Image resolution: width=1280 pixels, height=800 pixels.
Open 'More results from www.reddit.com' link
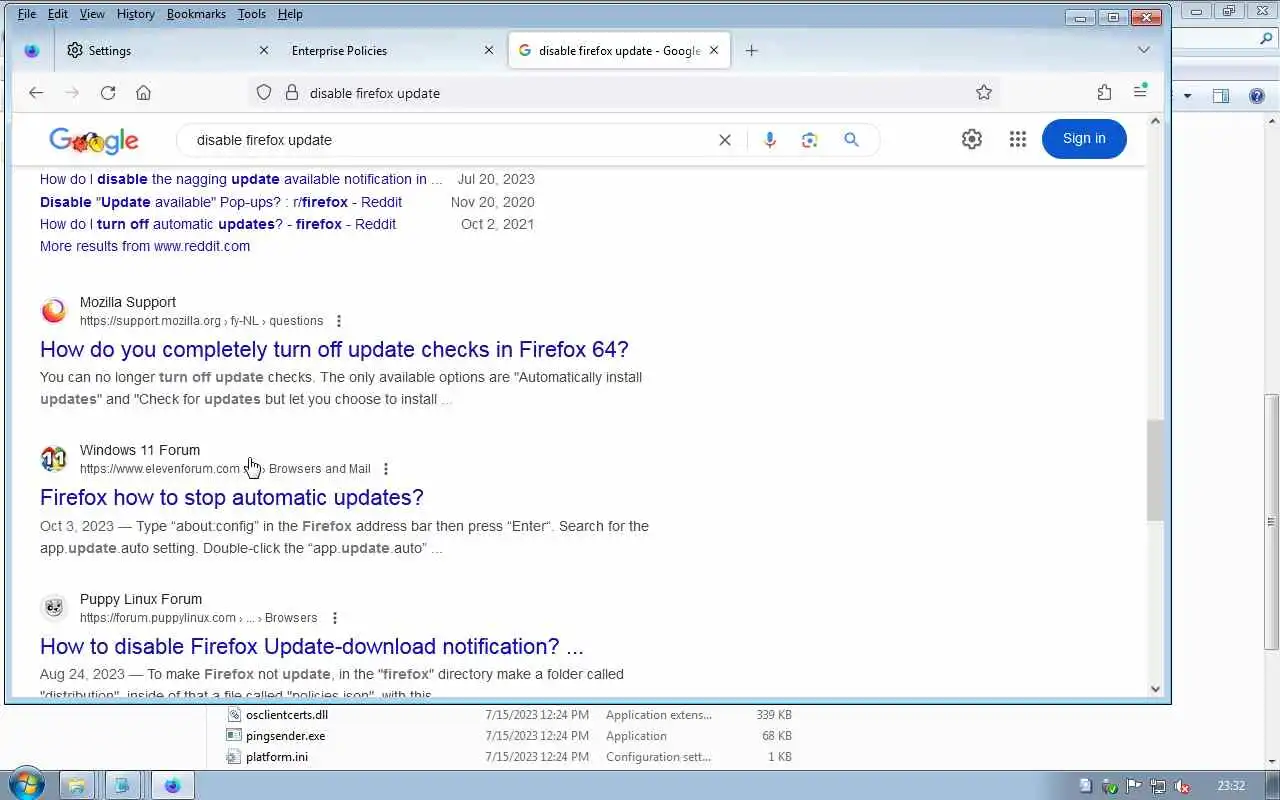point(145,246)
